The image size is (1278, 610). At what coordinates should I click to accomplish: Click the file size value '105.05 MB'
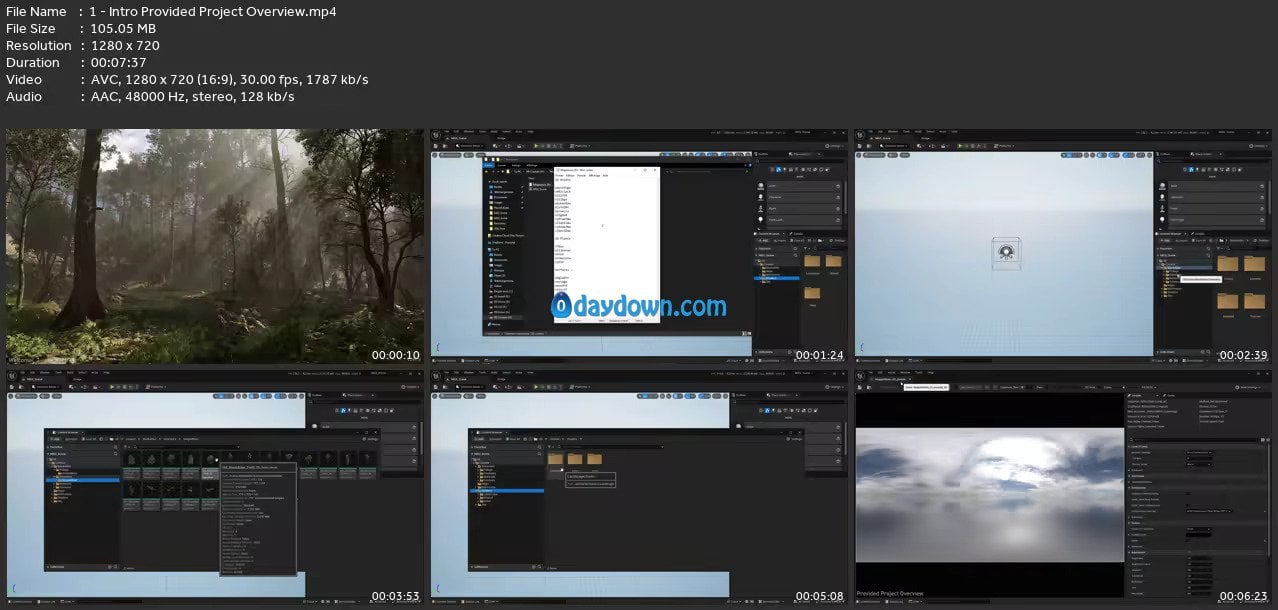pos(124,29)
